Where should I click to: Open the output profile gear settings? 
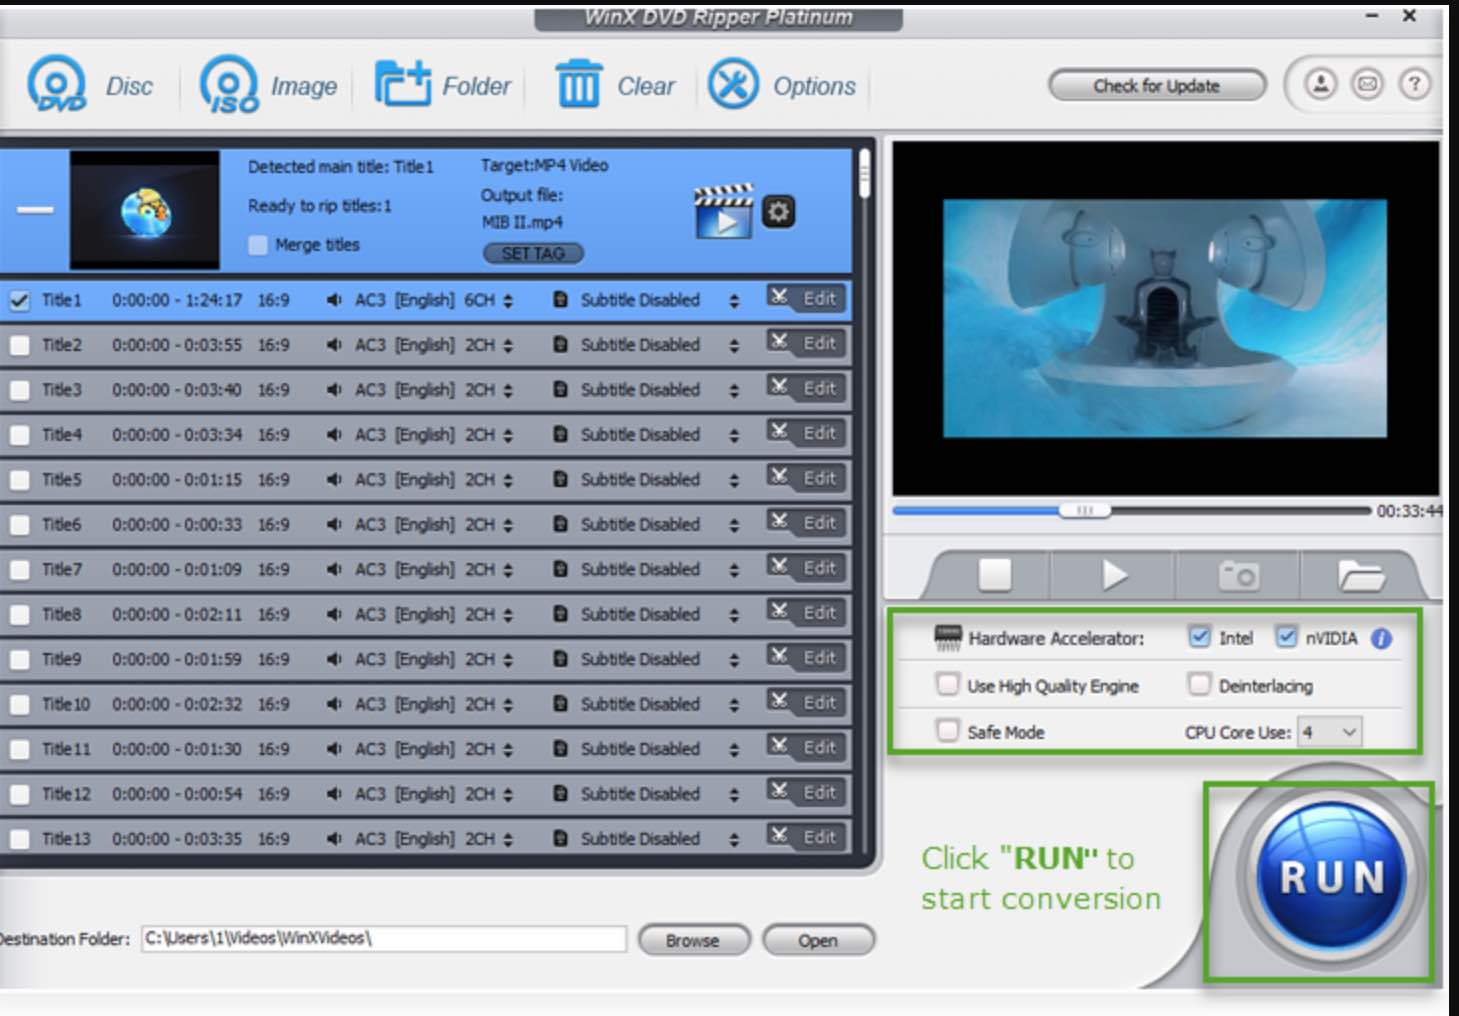(779, 212)
